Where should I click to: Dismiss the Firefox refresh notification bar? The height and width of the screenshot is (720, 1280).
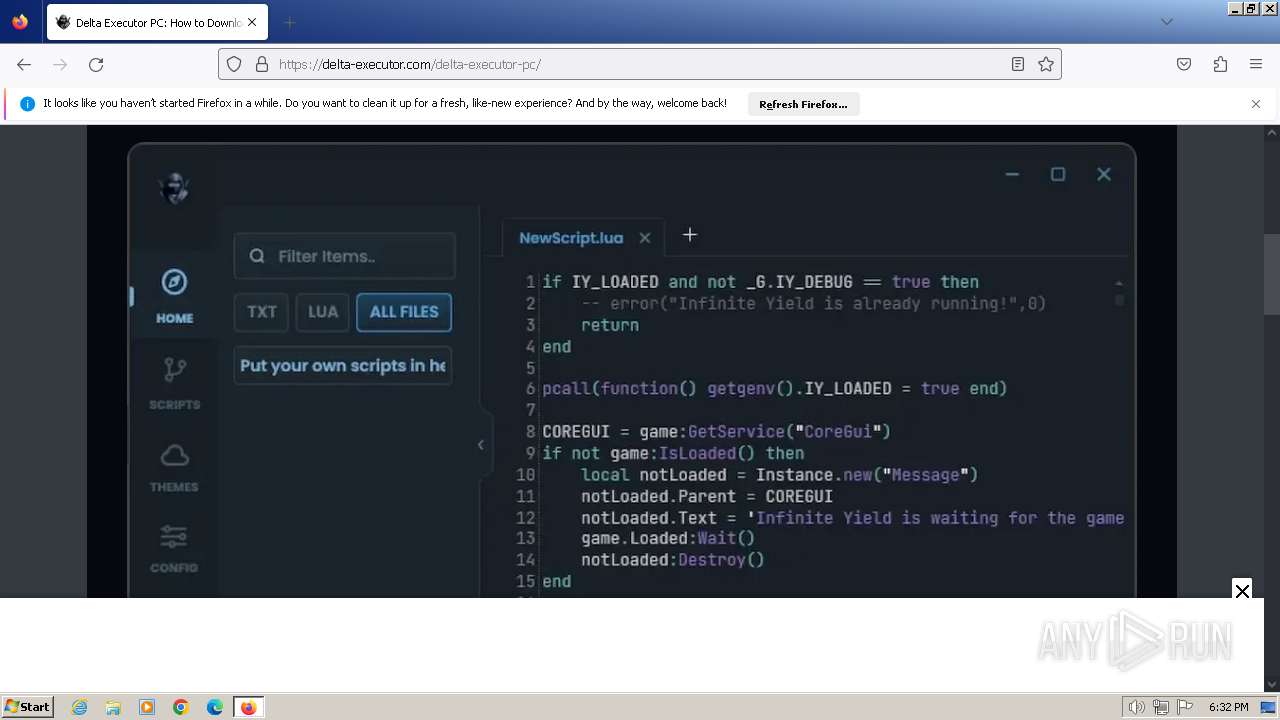pyautogui.click(x=1256, y=104)
